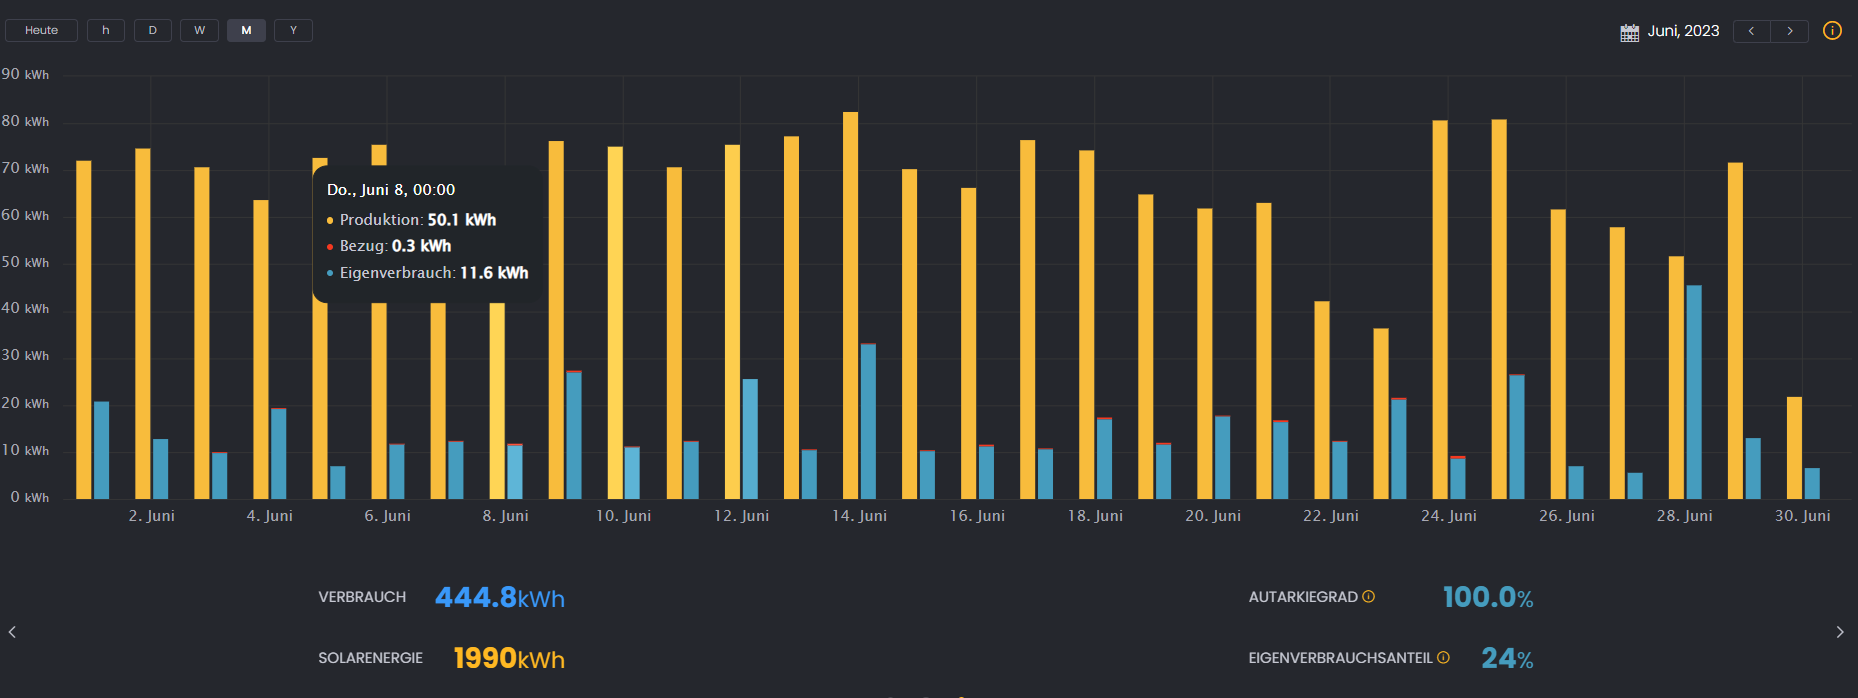
Task: Click the 2. Juni axis label
Action: coord(151,516)
